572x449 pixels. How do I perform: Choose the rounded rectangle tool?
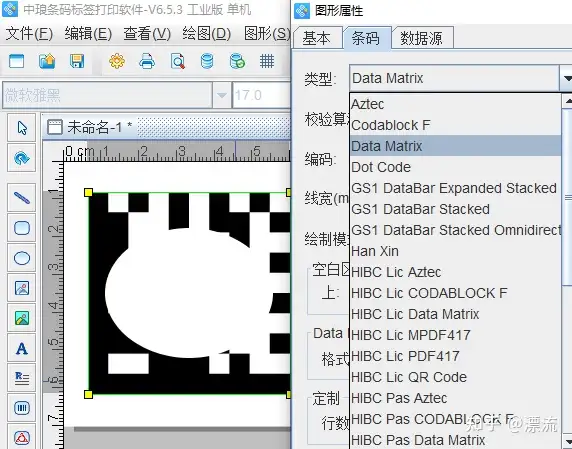[22, 228]
